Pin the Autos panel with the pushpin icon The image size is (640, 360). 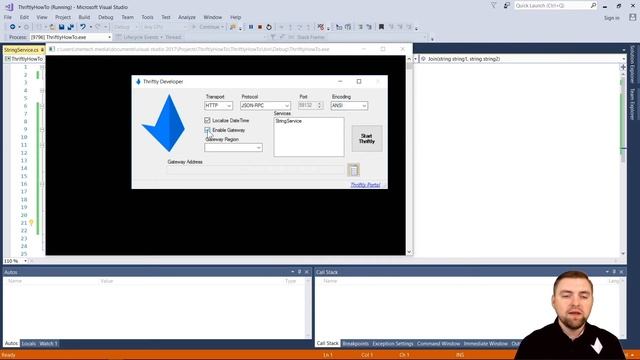pos(300,272)
